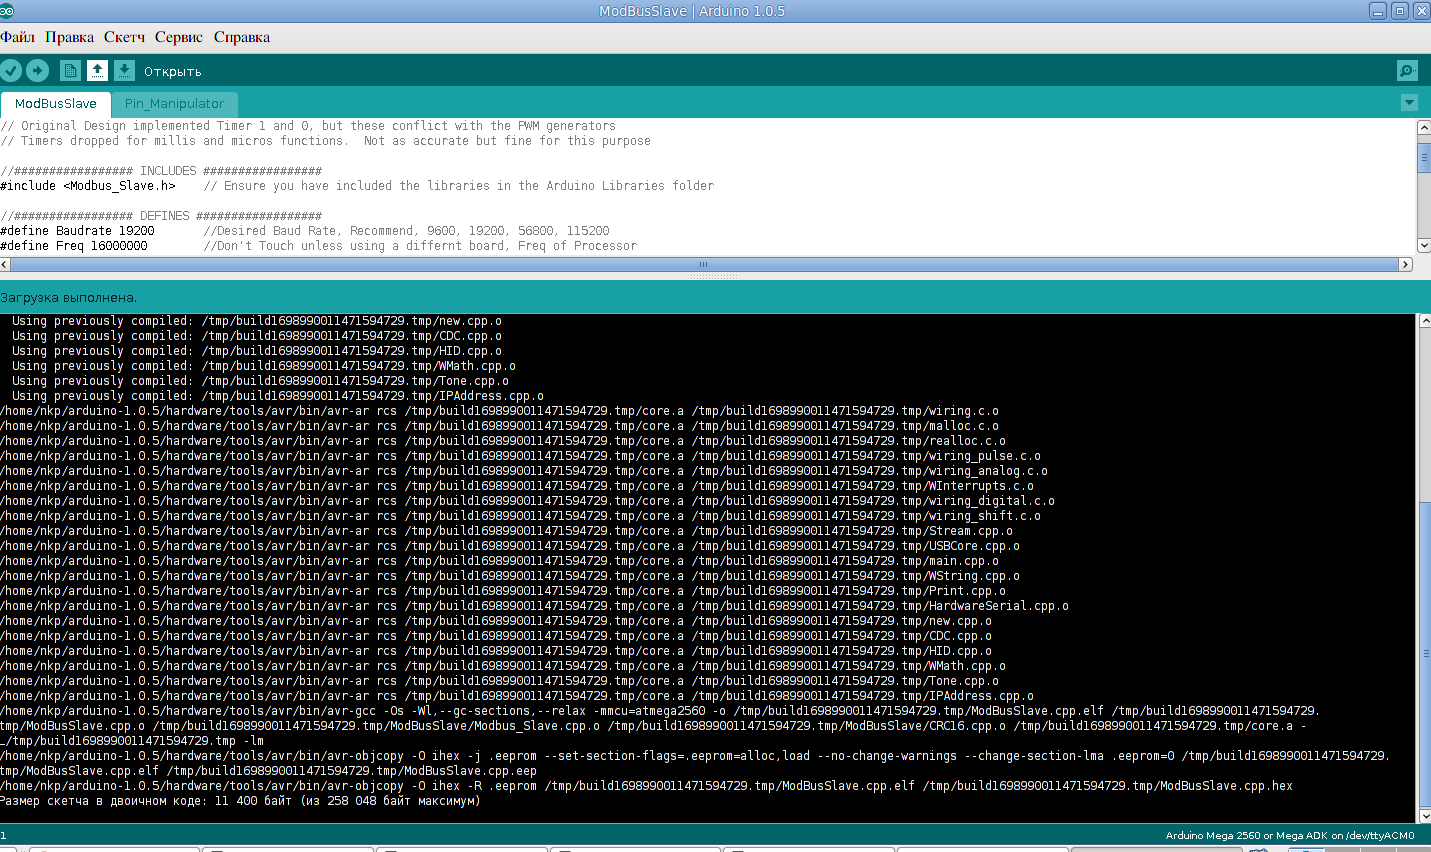
Task: Click the console output's scroll-down arrow
Action: click(1424, 816)
